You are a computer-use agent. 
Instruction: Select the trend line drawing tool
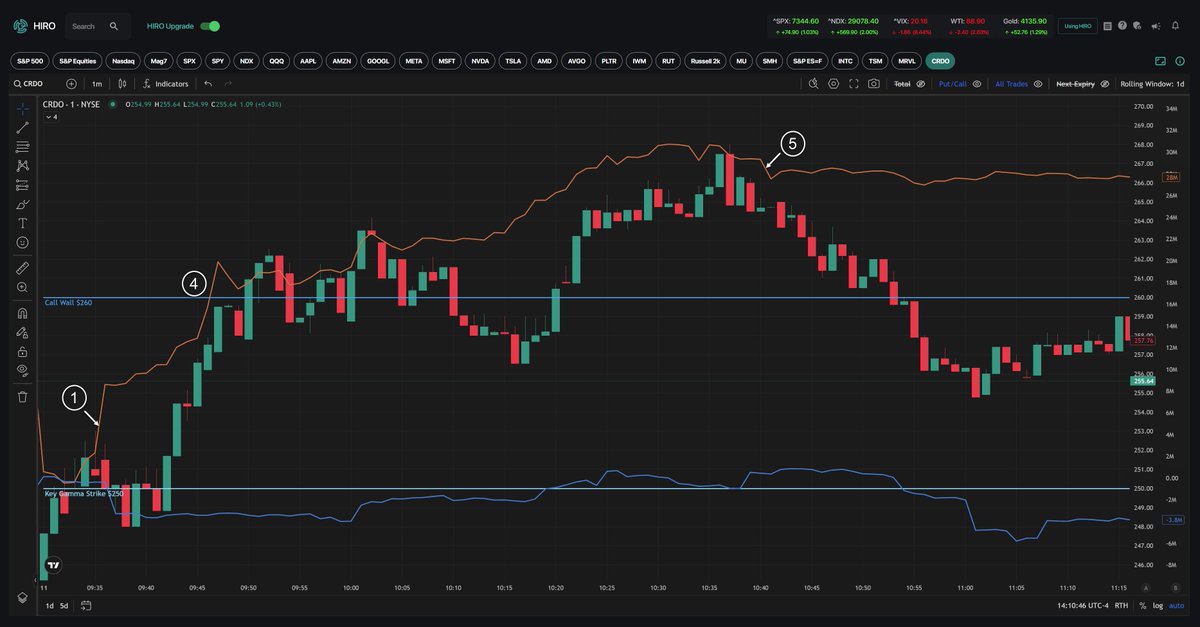point(22,127)
